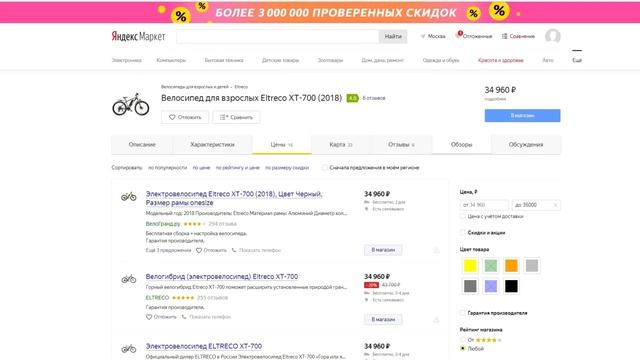The width and height of the screenshot is (640, 360).
Task: Open the Yandex Market logo homepage
Action: (138, 36)
